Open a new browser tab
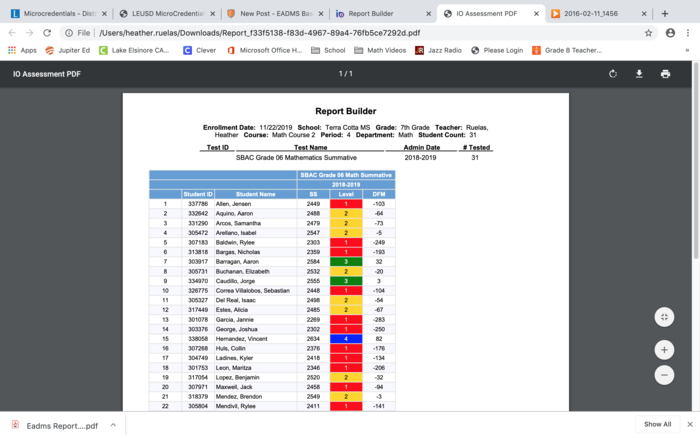Viewport: 700px width, 438px height. click(665, 13)
